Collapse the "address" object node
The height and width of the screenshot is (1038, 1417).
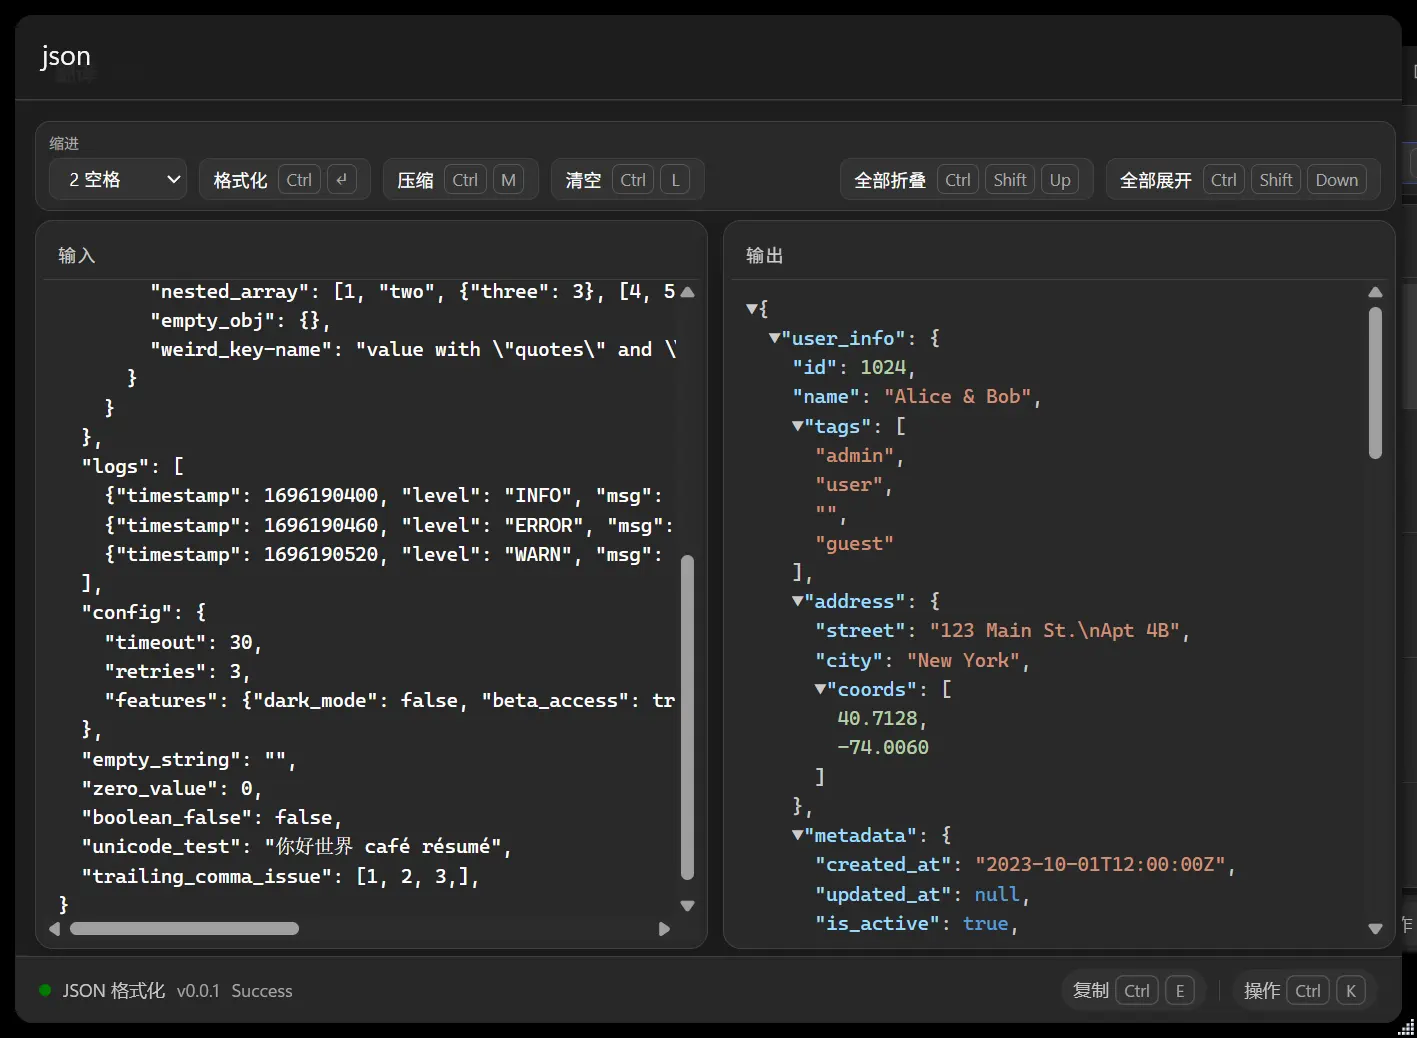point(798,601)
